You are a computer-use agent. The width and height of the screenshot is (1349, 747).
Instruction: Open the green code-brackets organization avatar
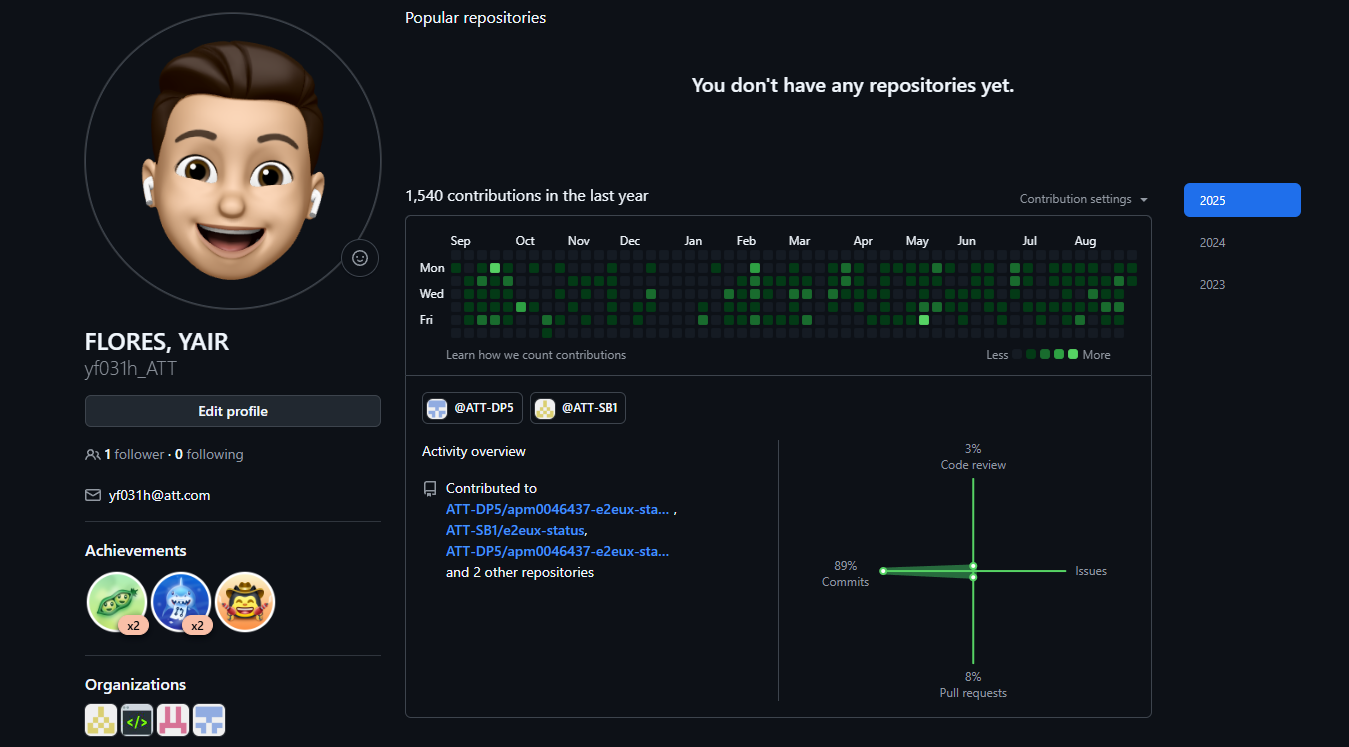(137, 720)
